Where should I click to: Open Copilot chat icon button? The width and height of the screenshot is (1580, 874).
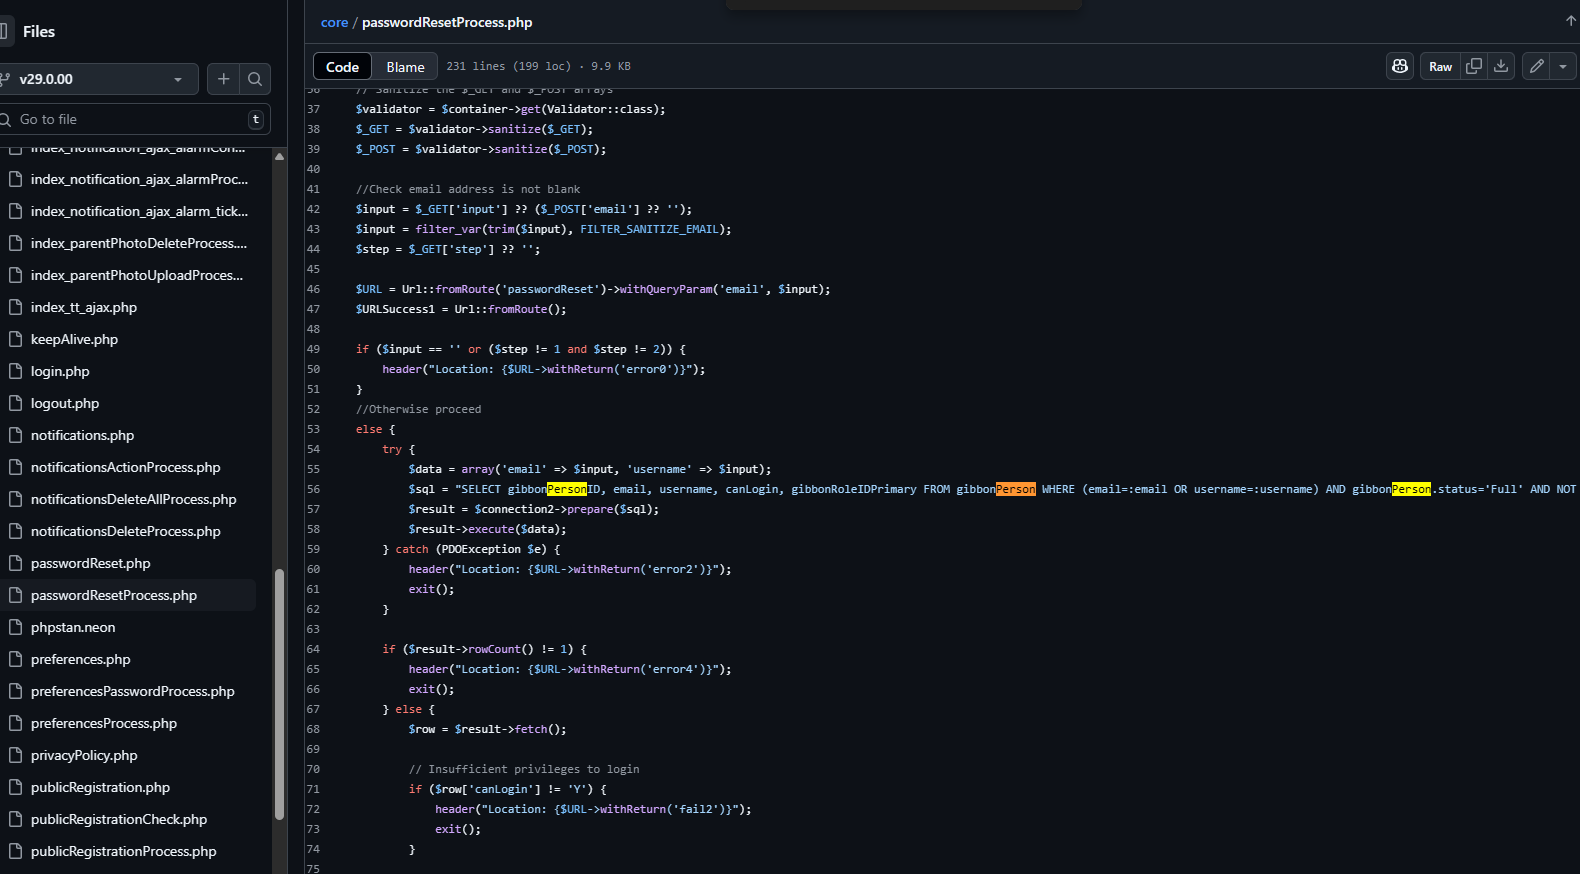tap(1400, 66)
